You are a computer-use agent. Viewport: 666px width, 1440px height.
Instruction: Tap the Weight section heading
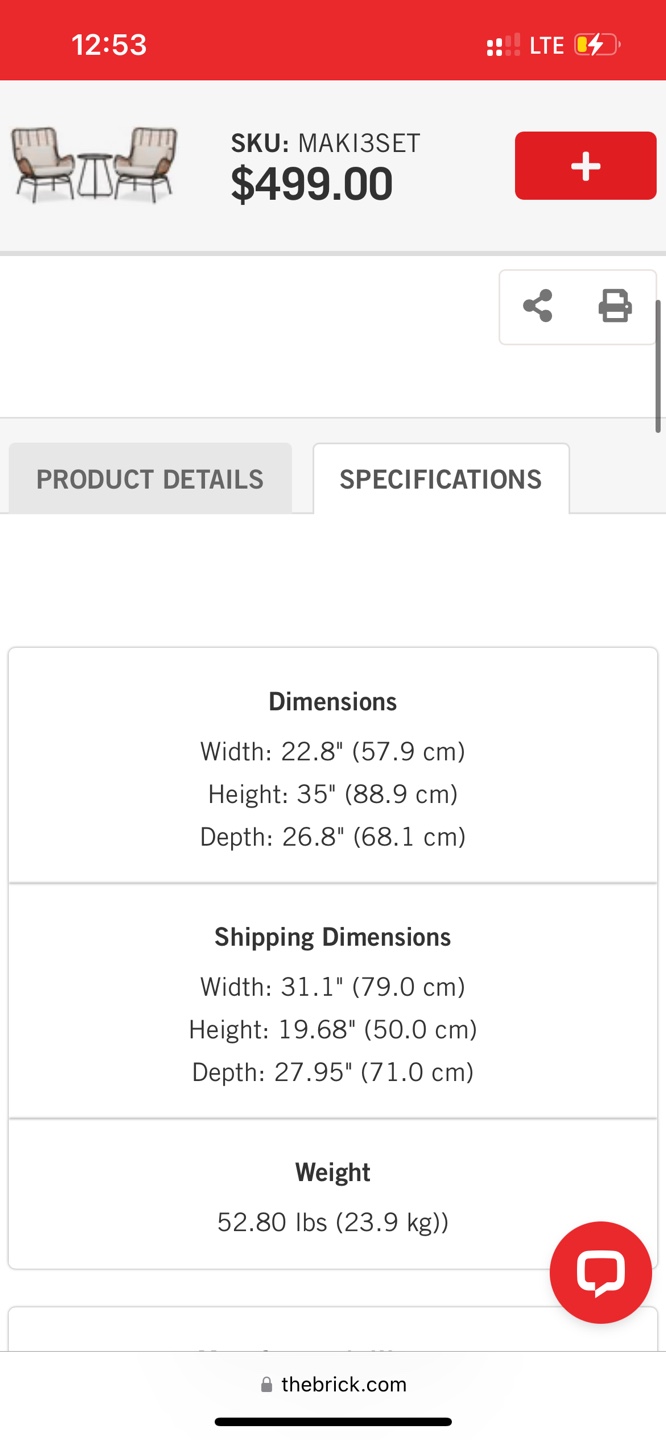click(333, 1172)
